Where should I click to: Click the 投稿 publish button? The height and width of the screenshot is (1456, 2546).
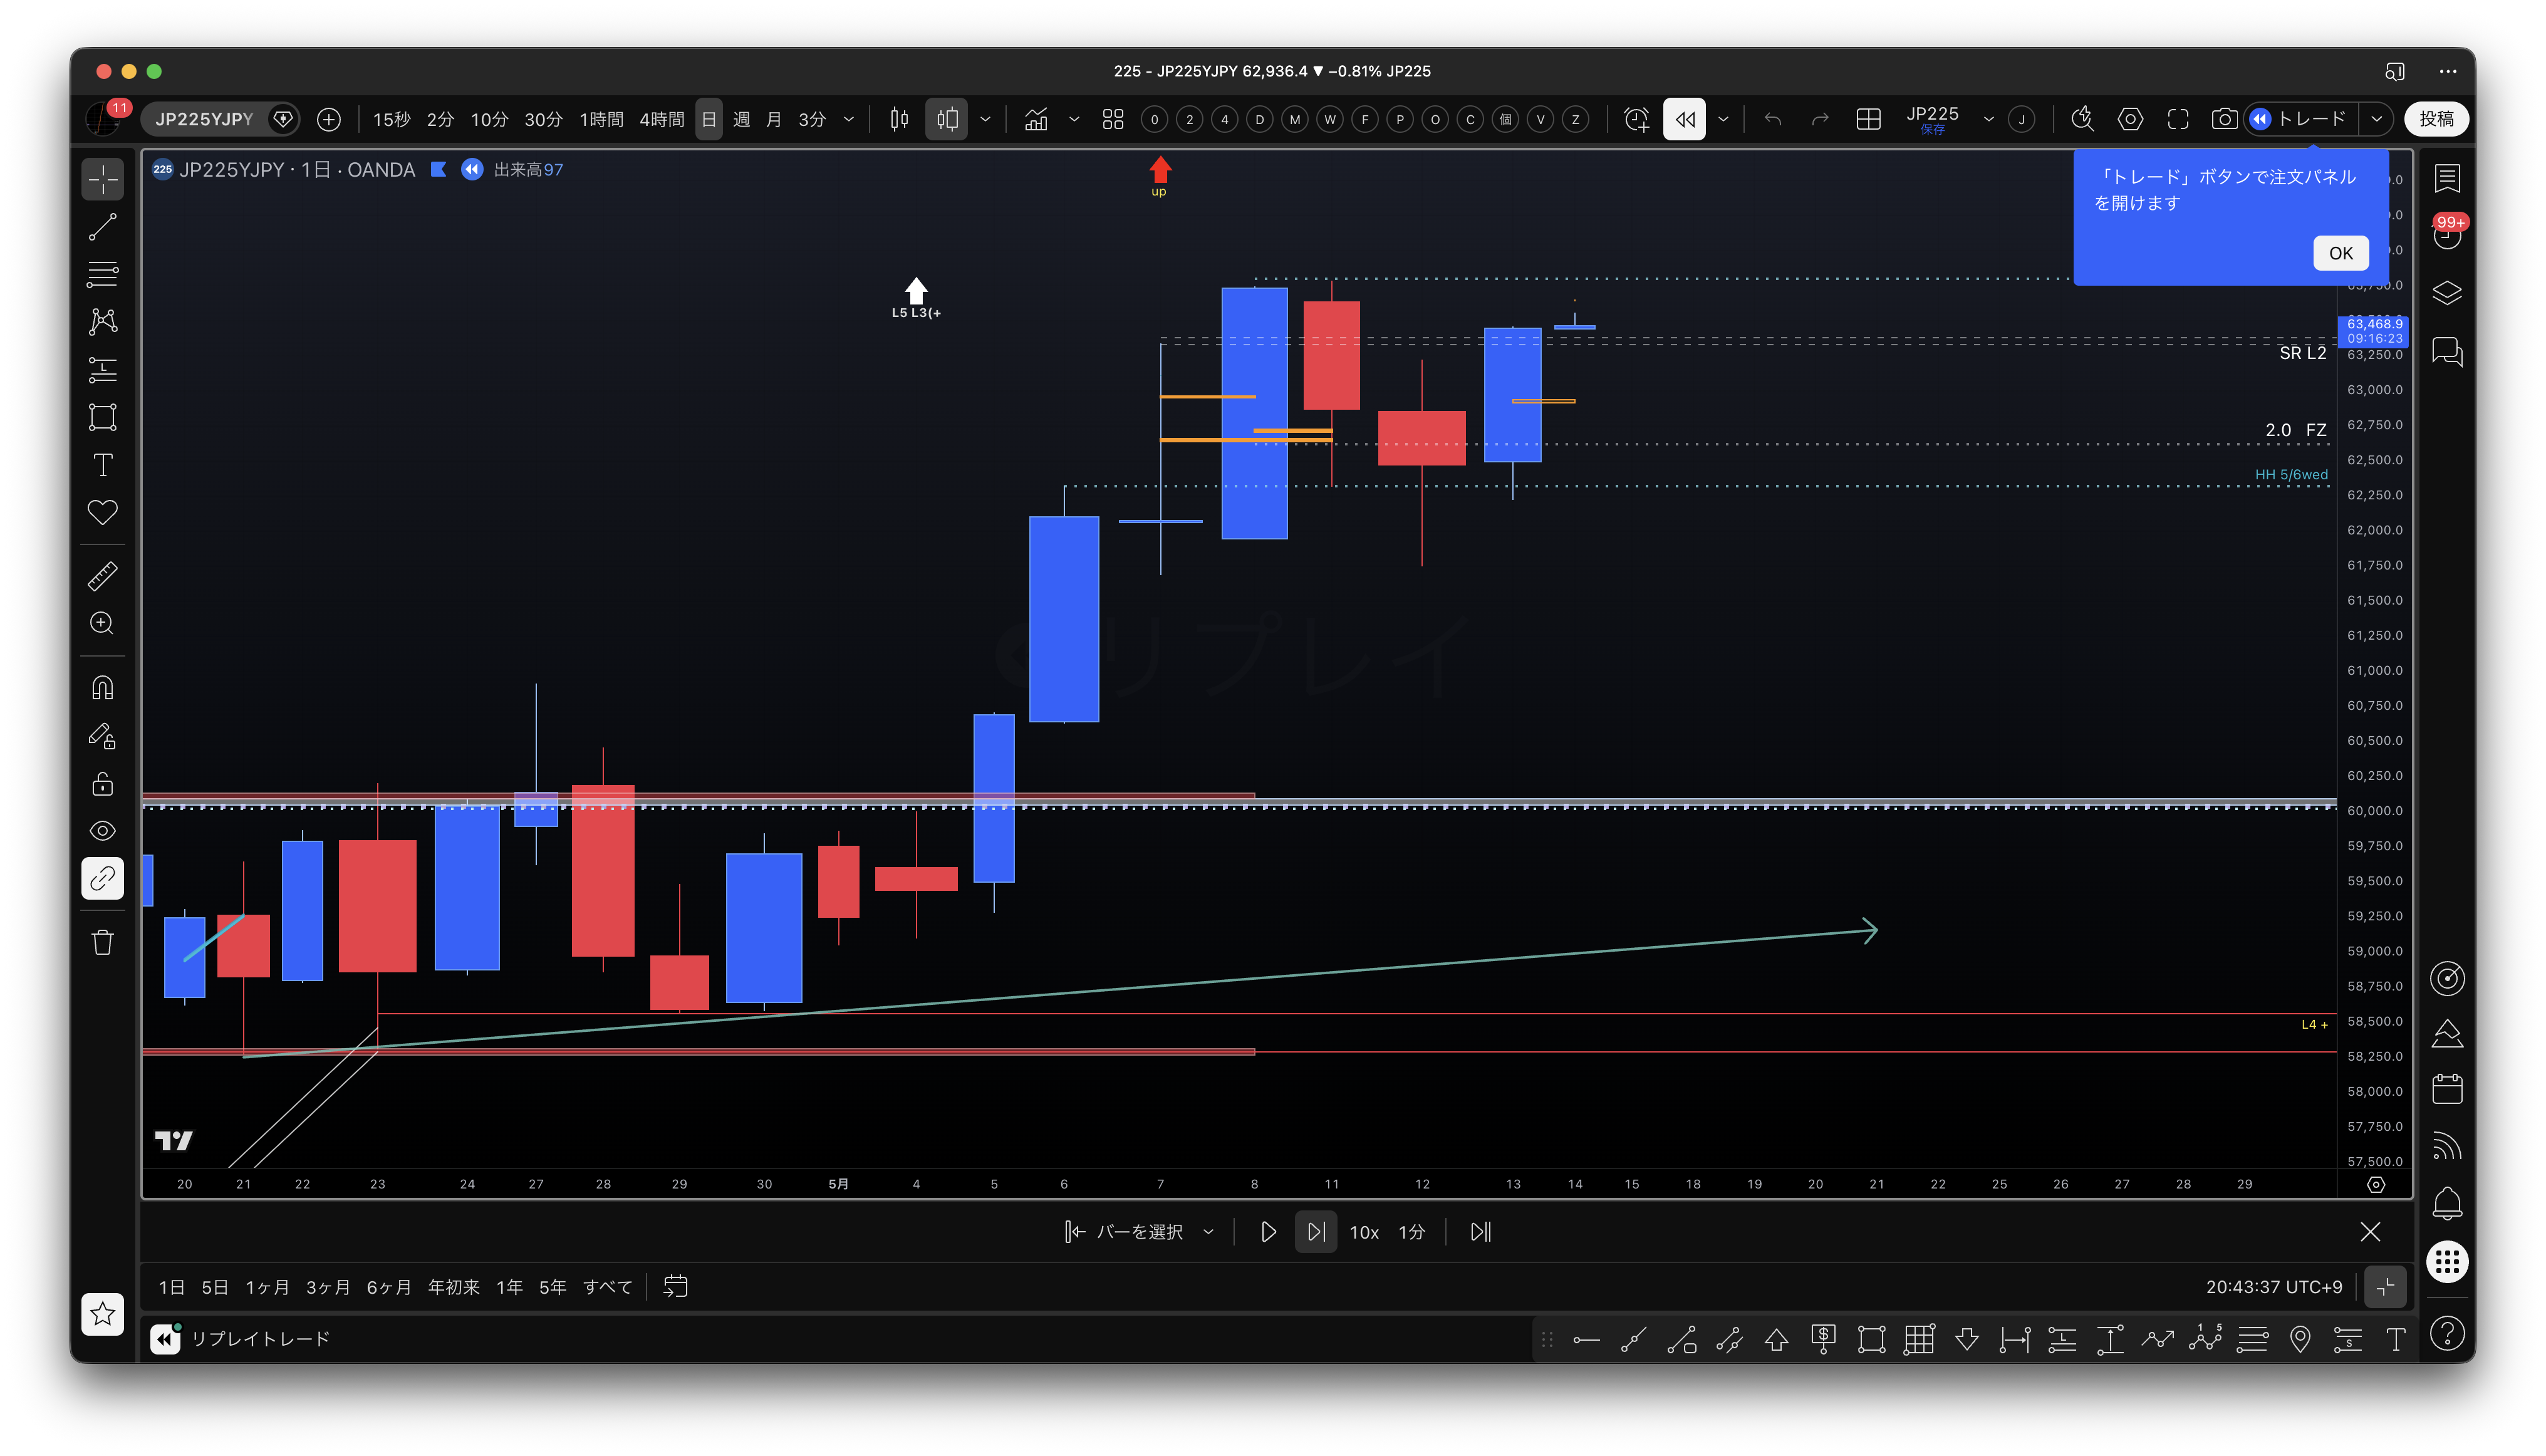tap(2436, 119)
